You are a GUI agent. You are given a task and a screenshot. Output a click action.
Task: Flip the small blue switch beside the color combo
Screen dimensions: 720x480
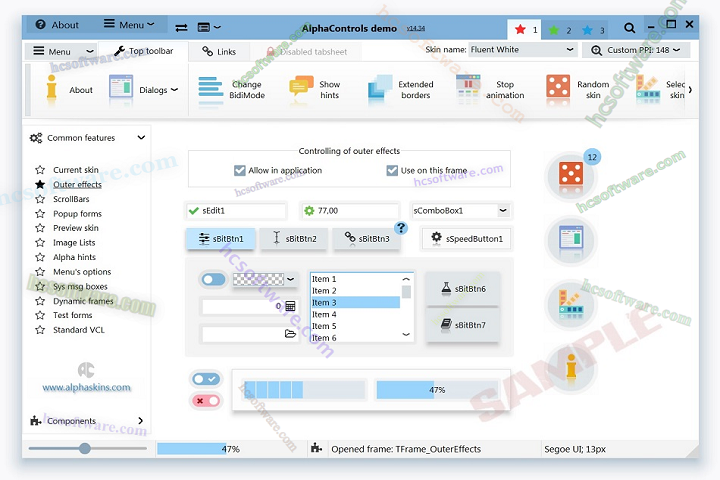214,279
